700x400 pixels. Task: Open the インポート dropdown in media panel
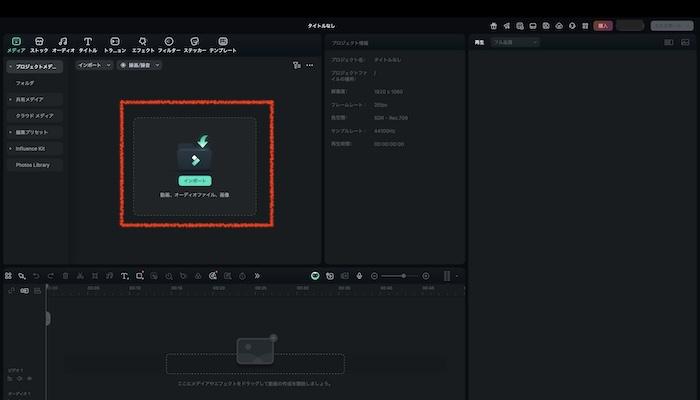[x=94, y=65]
